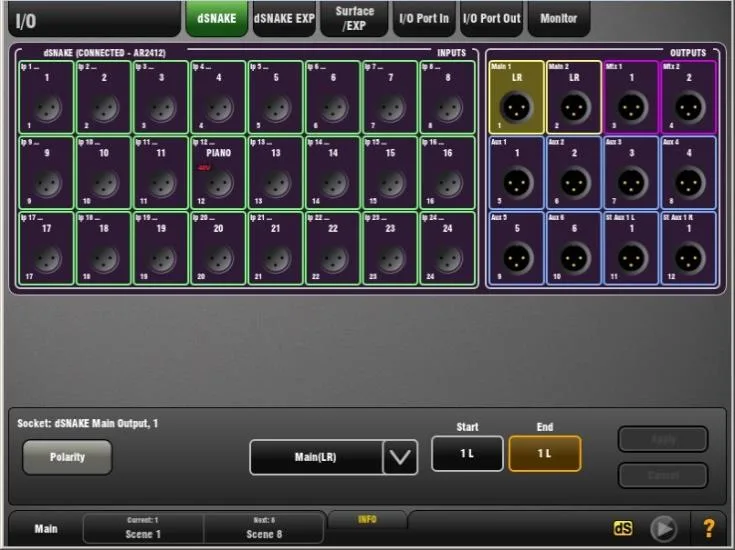Select the Next Scene 8 button

[264, 528]
